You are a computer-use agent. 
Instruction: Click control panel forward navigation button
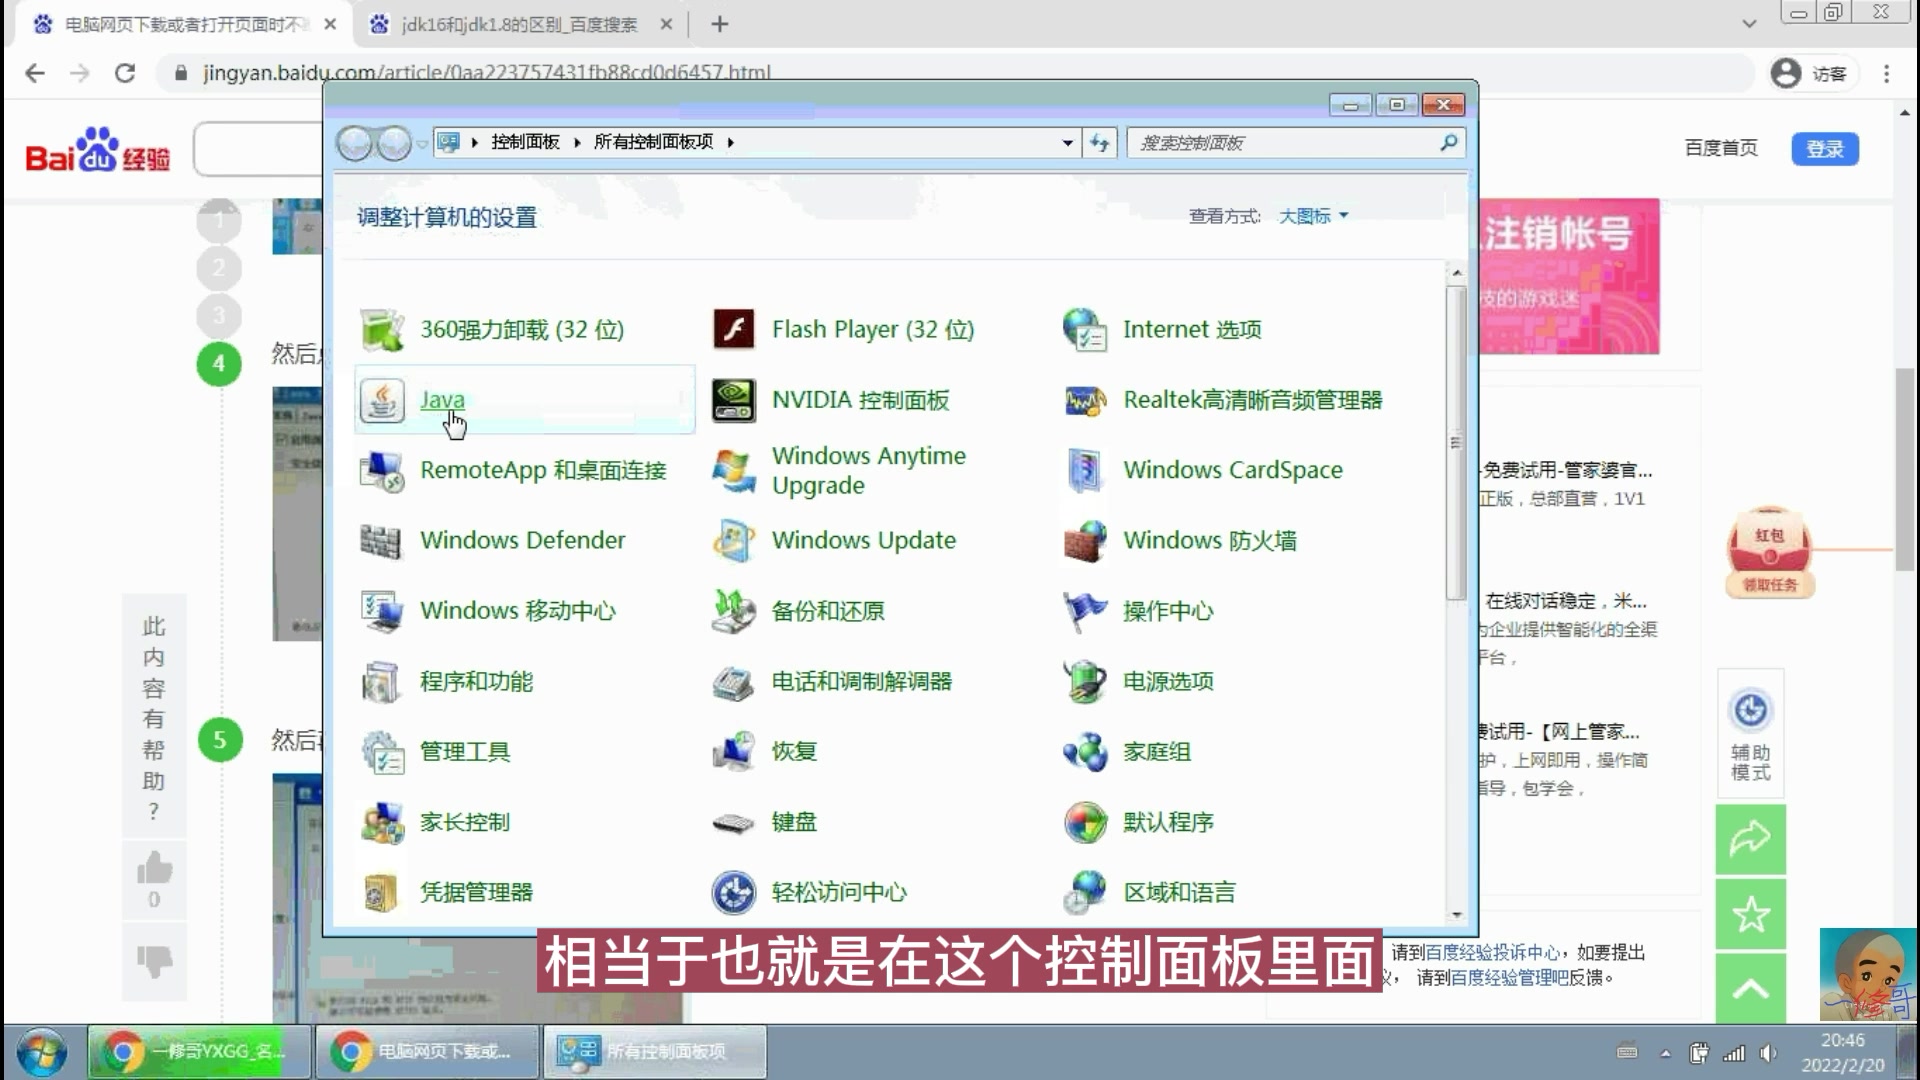coord(394,144)
